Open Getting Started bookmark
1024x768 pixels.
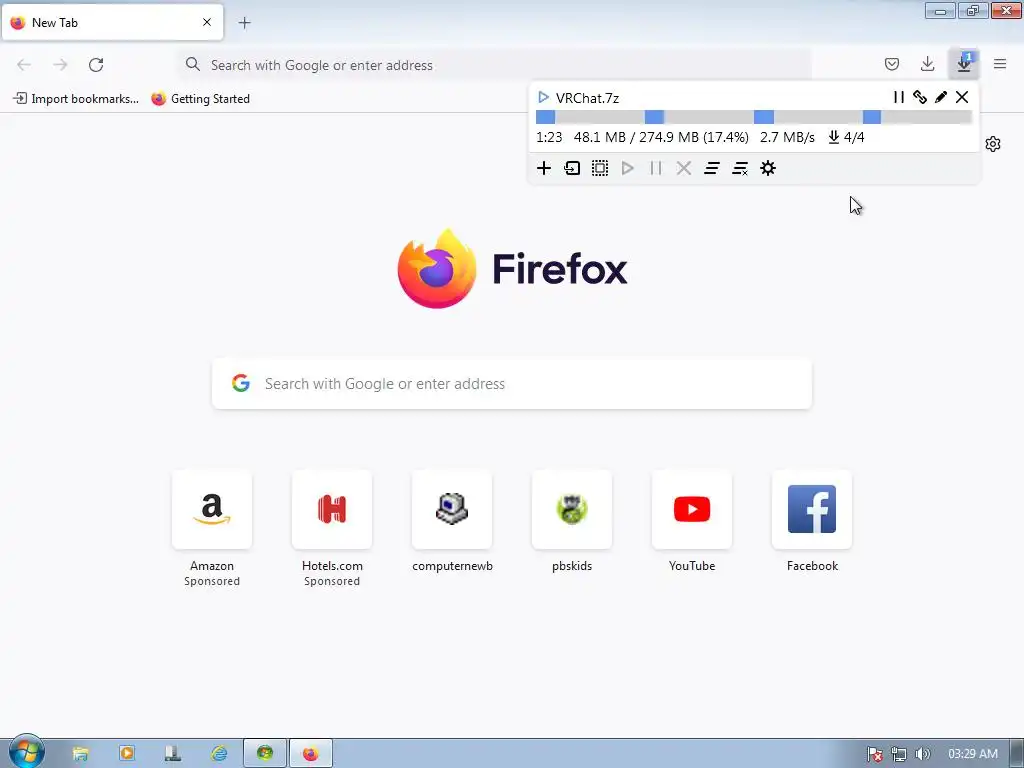pyautogui.click(x=200, y=99)
